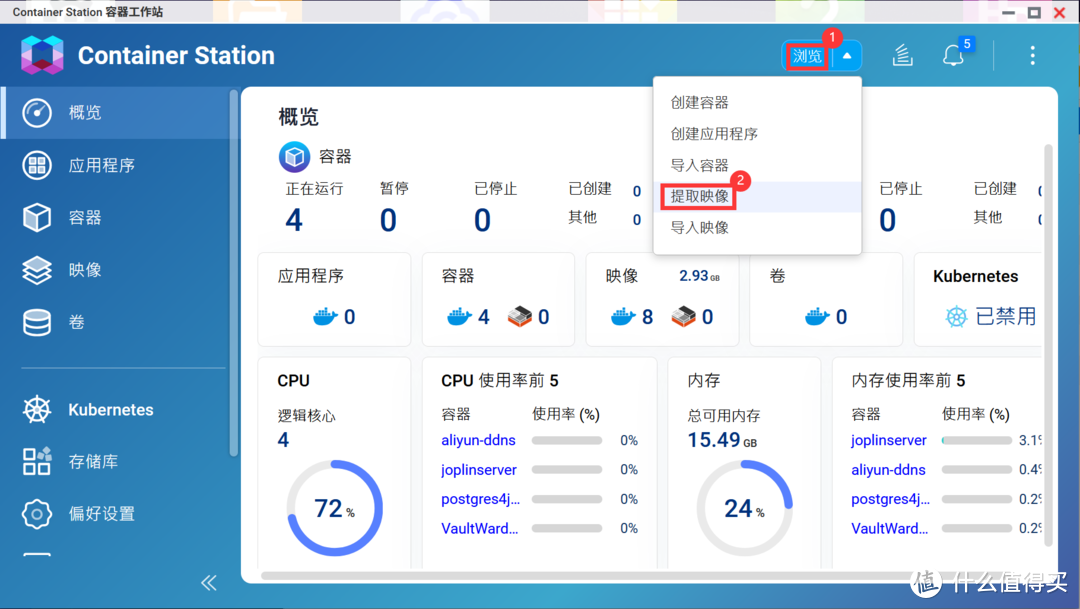The width and height of the screenshot is (1080, 609).
Task: Click Docker whale icon in 应用程序 card
Action: point(325,317)
